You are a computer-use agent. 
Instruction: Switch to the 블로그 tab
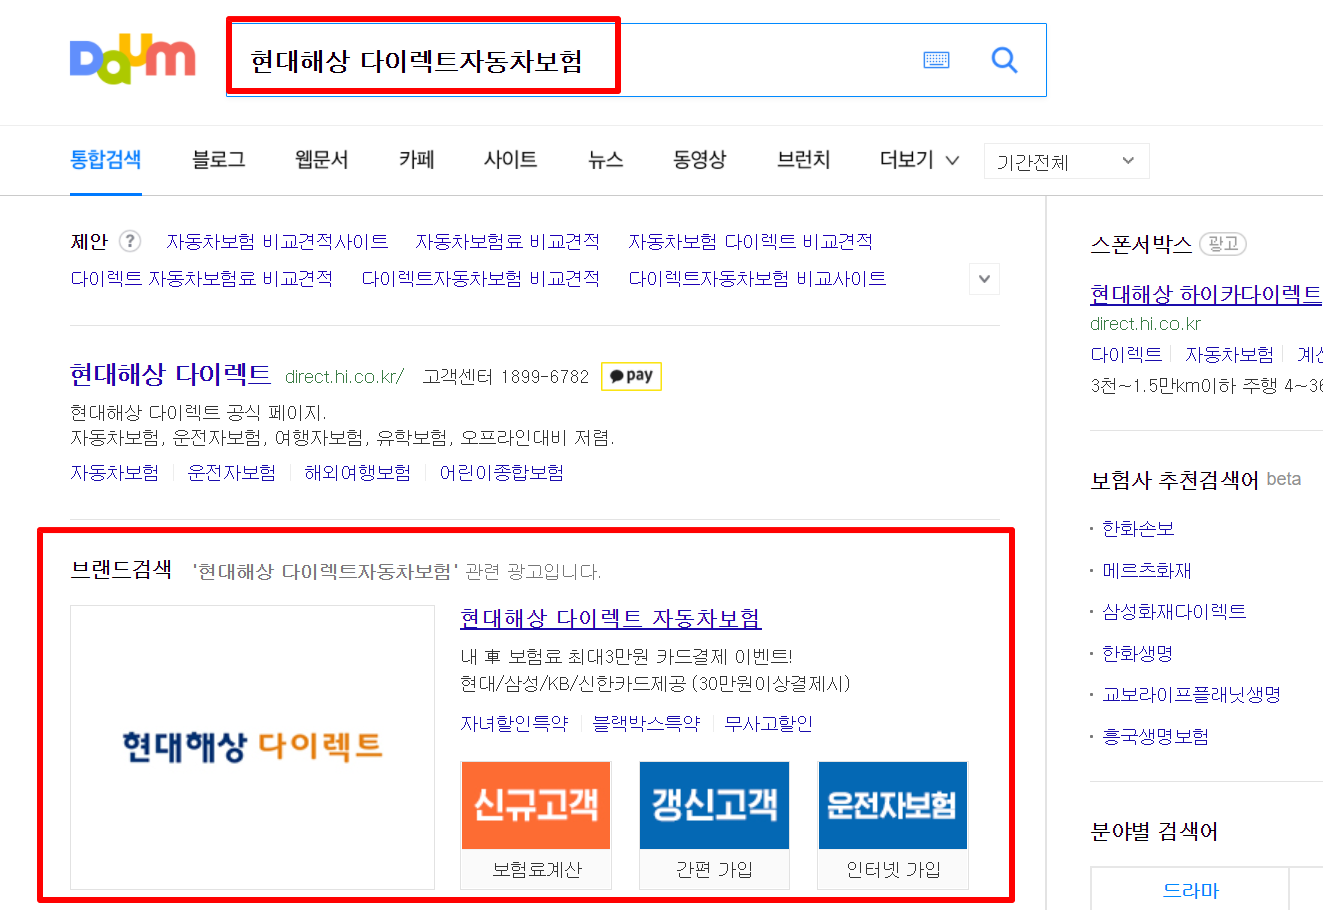pos(219,160)
